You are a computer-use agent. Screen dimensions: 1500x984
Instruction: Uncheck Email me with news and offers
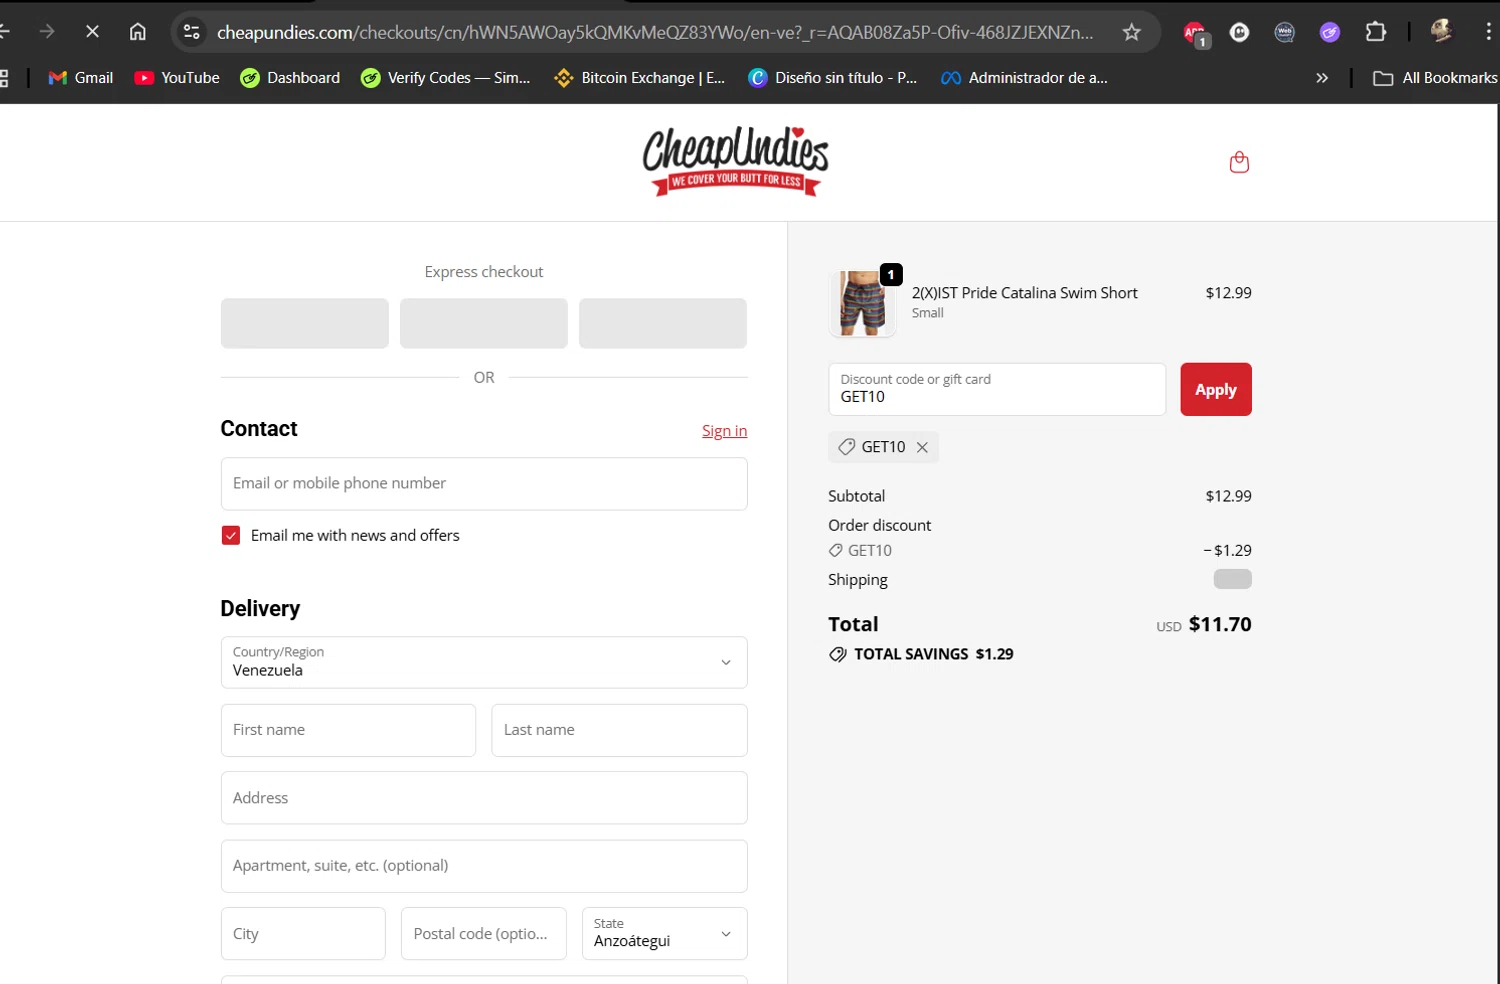(231, 535)
